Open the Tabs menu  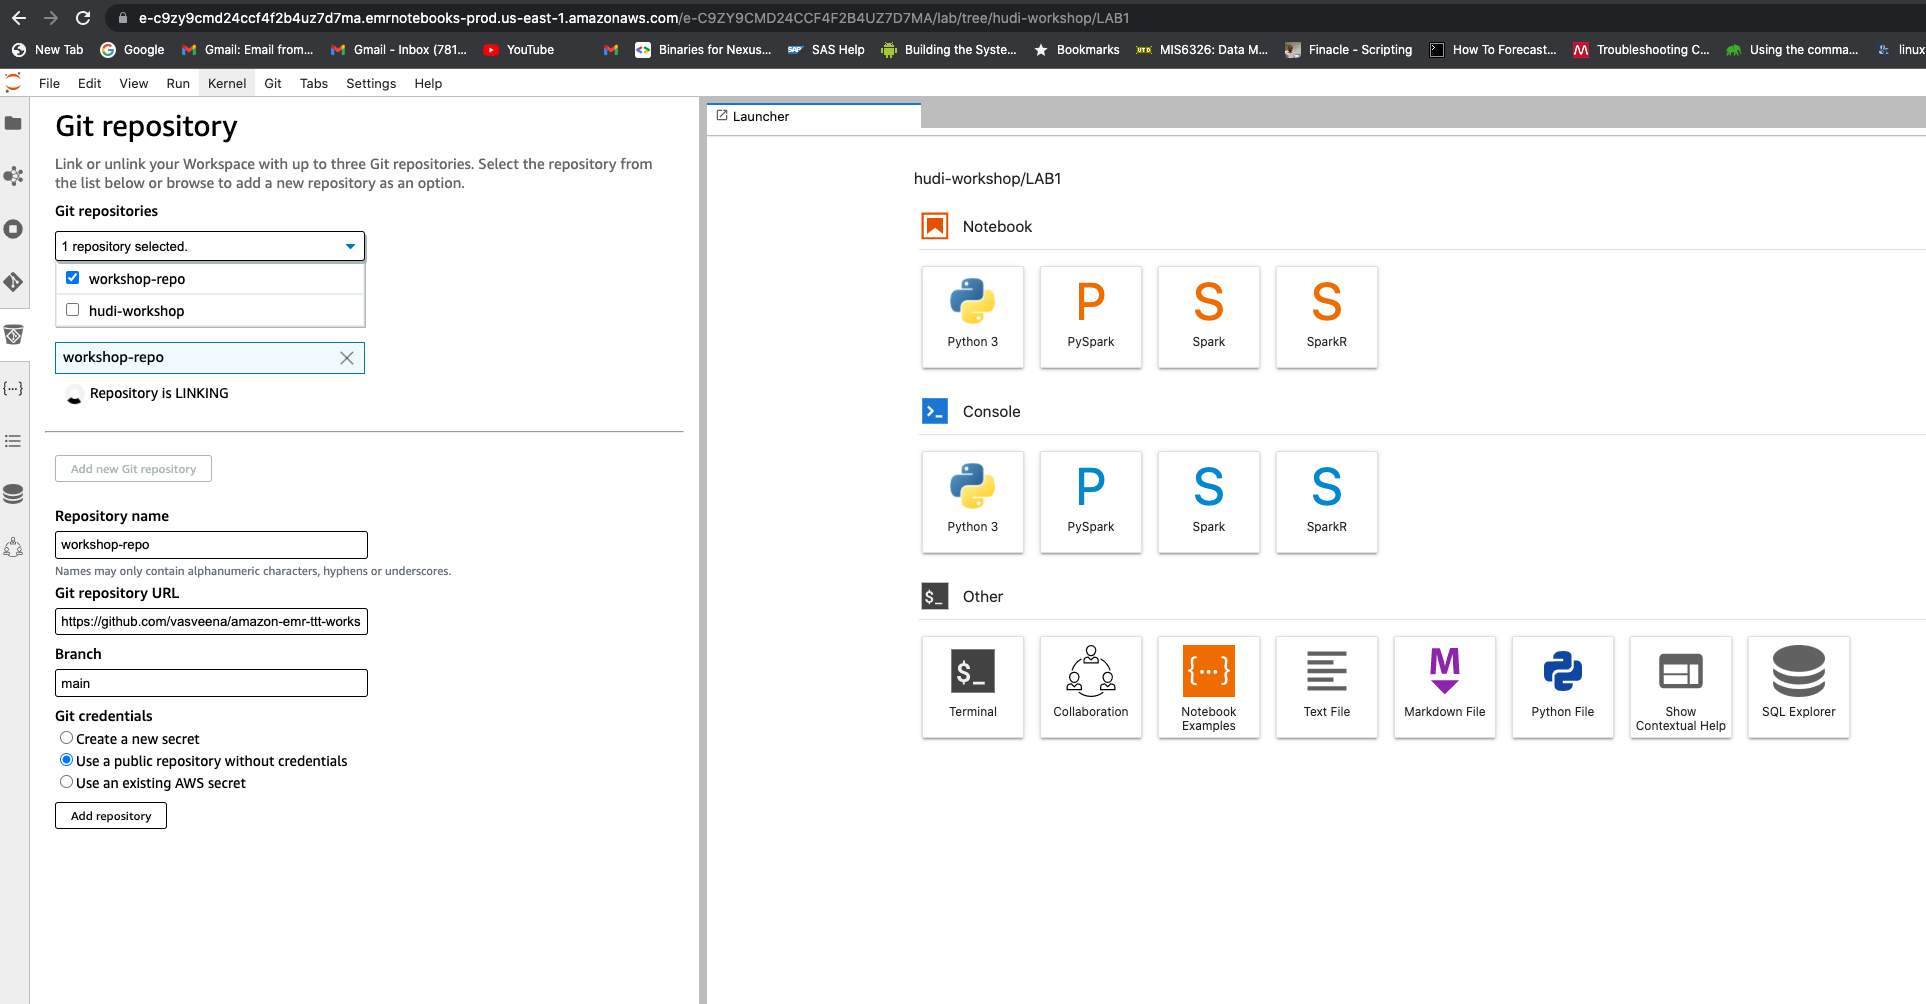coord(314,83)
